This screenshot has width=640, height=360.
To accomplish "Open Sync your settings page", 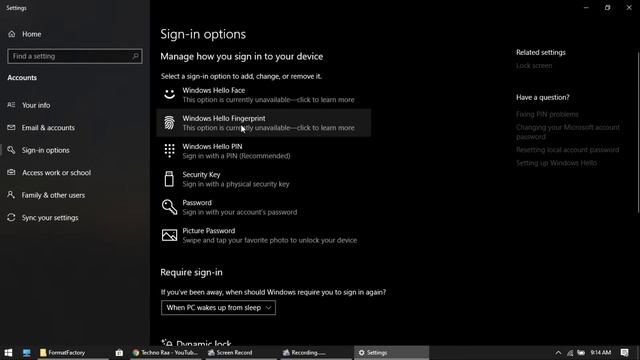I will point(50,218).
